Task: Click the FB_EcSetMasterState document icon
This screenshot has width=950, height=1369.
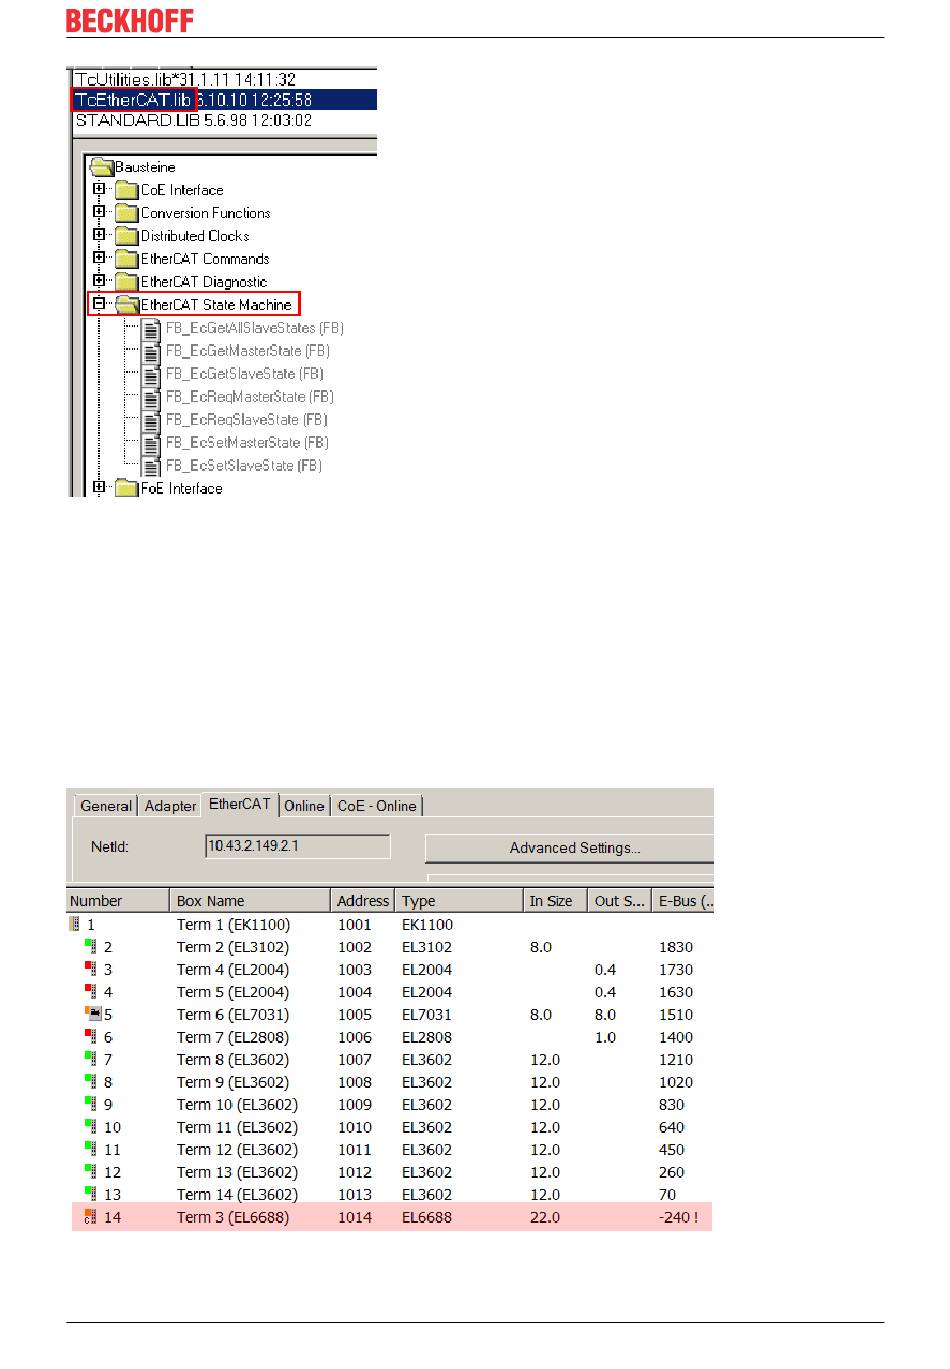Action: click(x=151, y=444)
